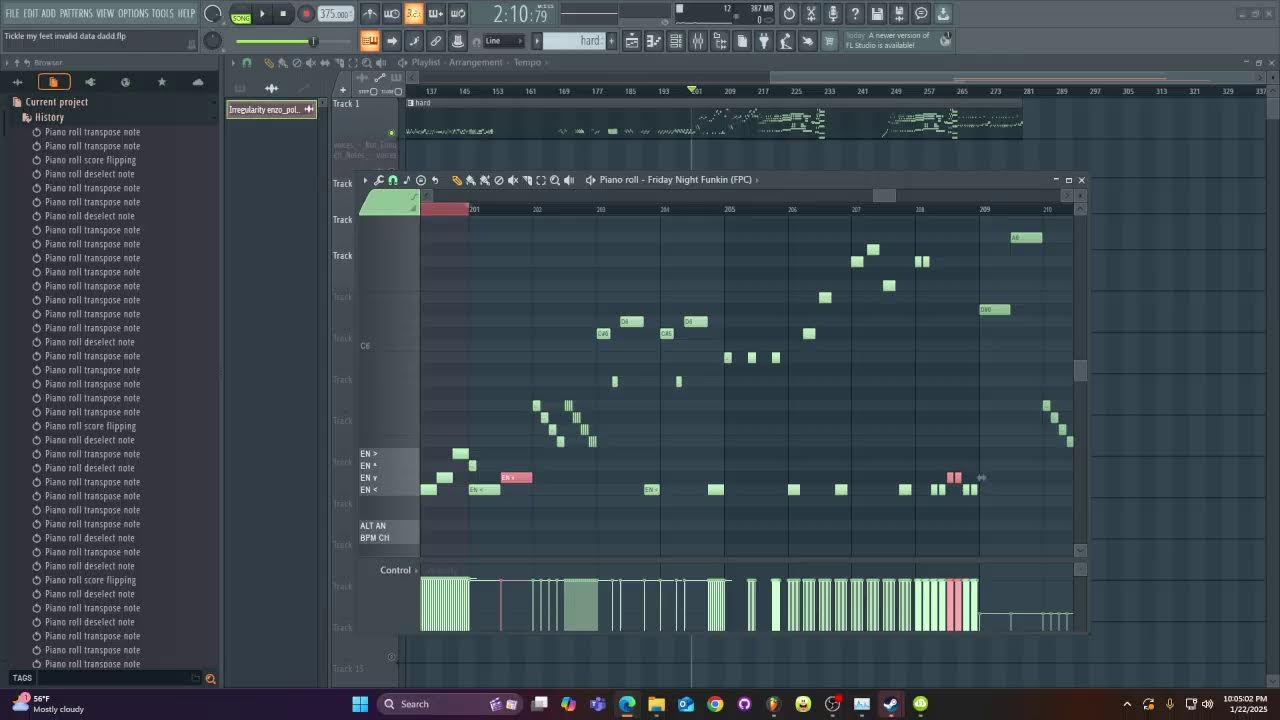Select the starred favorites browser tab
Screen dimensions: 1280x720
pos(161,82)
